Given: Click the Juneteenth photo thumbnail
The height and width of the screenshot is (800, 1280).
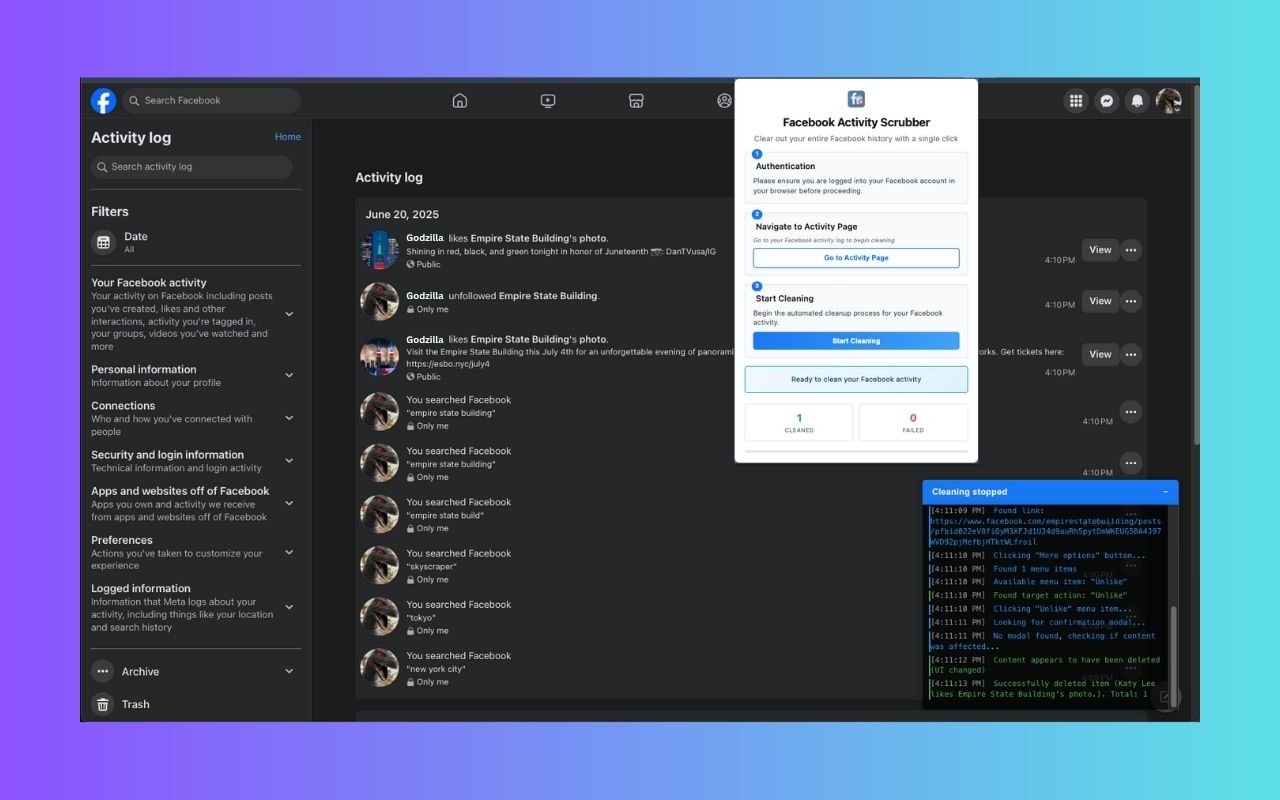Looking at the screenshot, I should pyautogui.click(x=380, y=250).
